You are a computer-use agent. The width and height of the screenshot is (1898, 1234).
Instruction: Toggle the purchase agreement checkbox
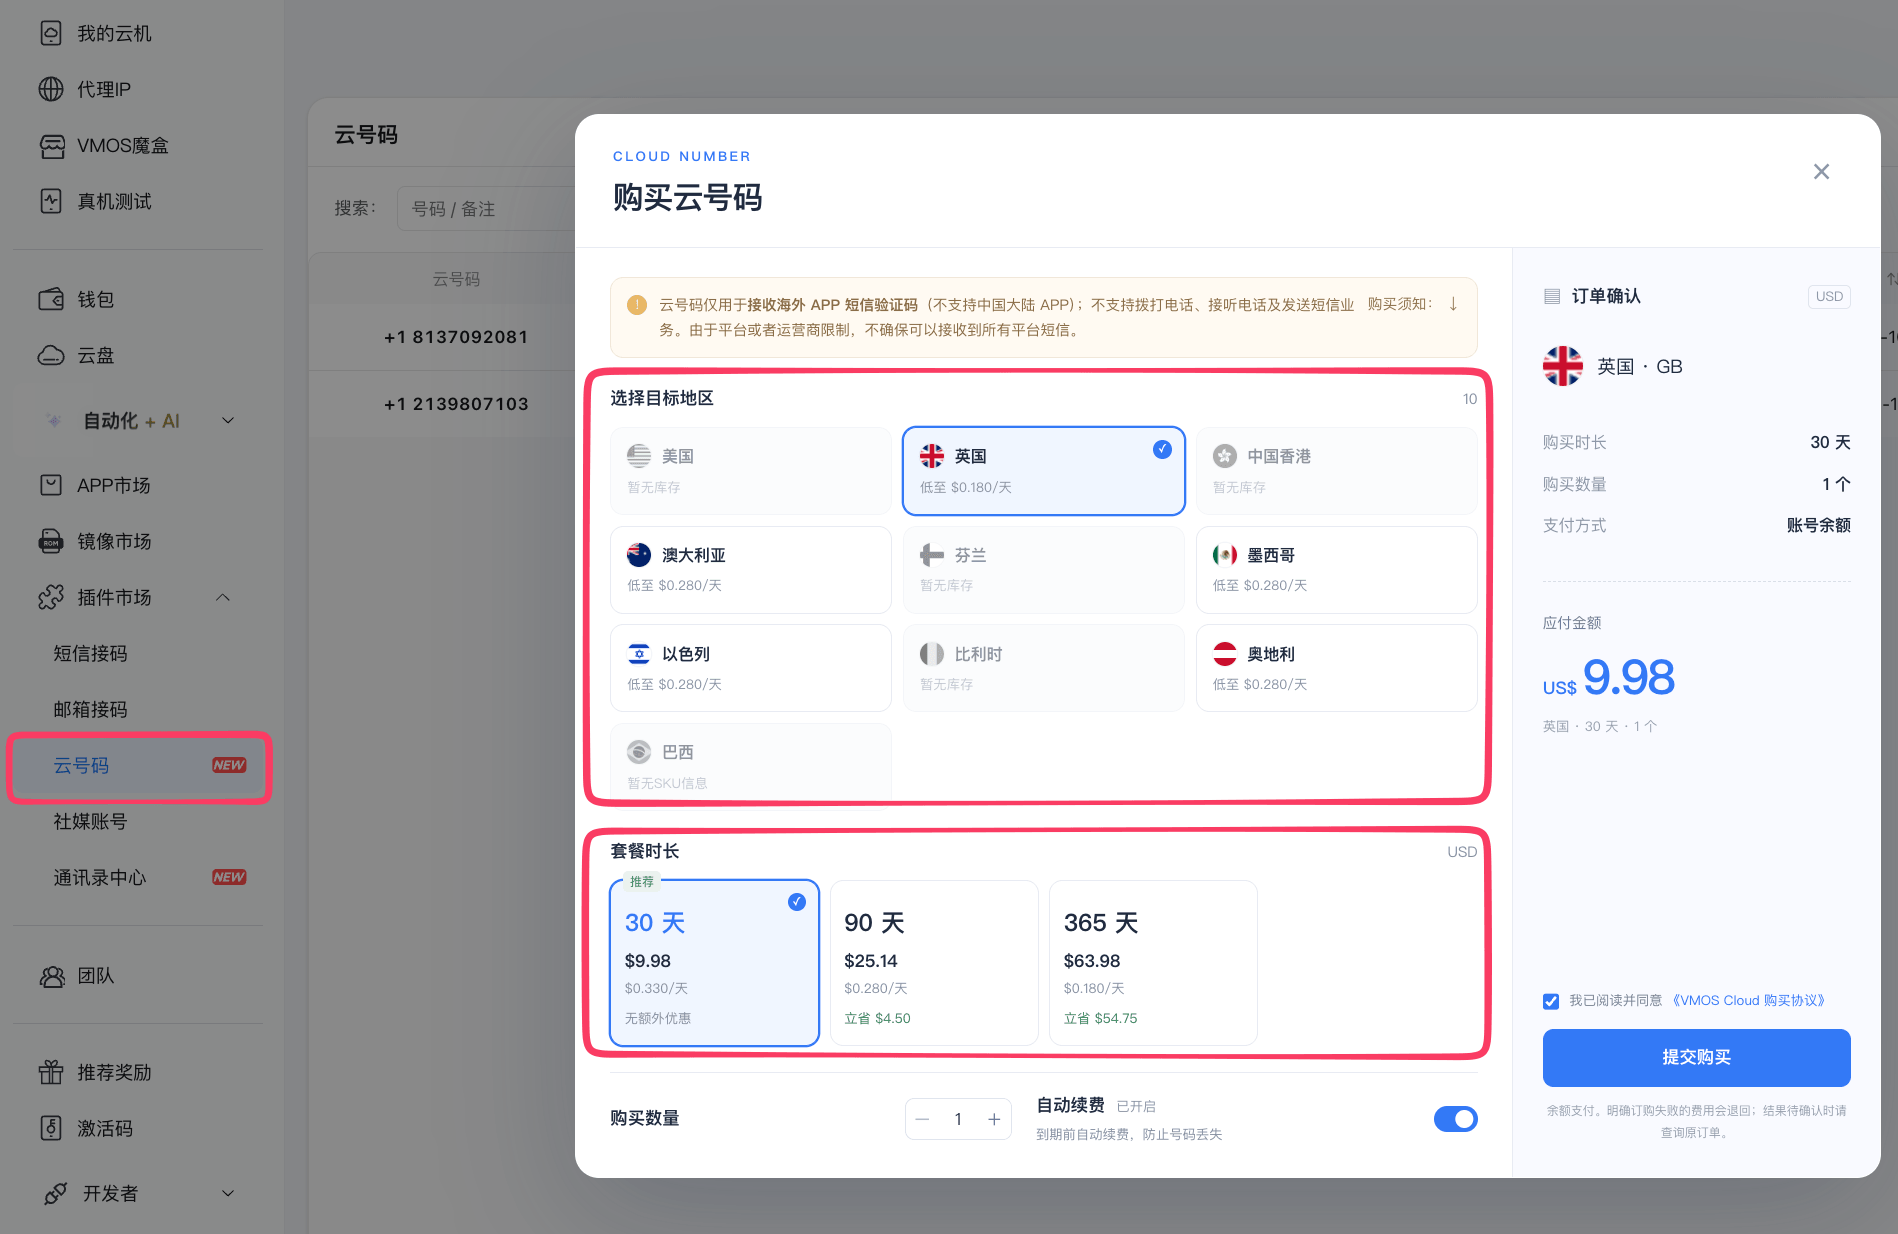point(1551,1001)
